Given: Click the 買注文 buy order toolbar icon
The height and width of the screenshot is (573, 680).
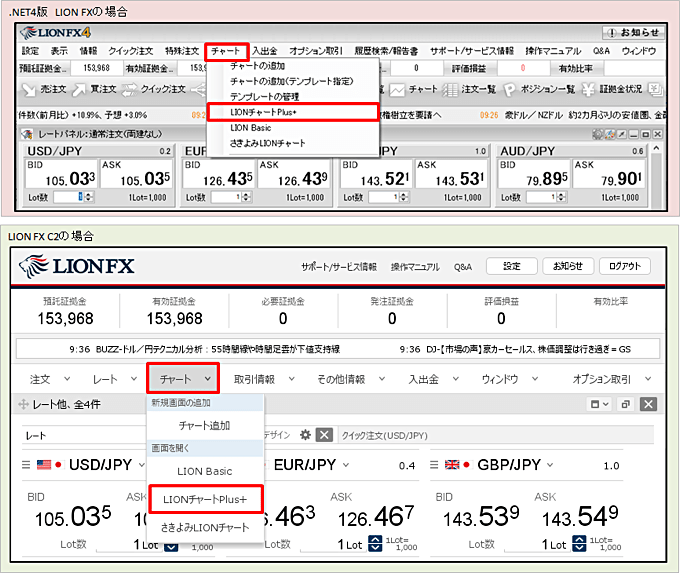Looking at the screenshot, I should pos(79,89).
